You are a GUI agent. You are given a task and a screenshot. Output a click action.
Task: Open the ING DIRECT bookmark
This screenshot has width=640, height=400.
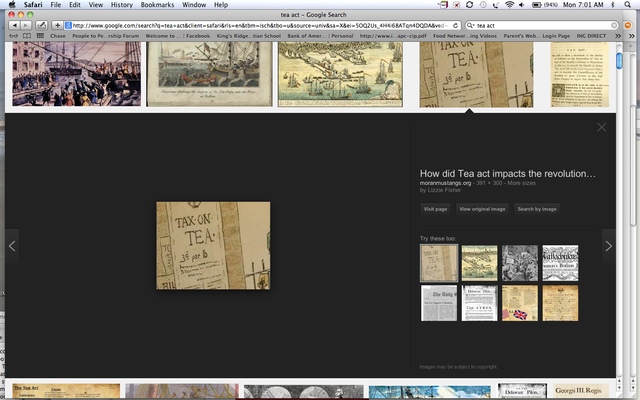point(591,36)
